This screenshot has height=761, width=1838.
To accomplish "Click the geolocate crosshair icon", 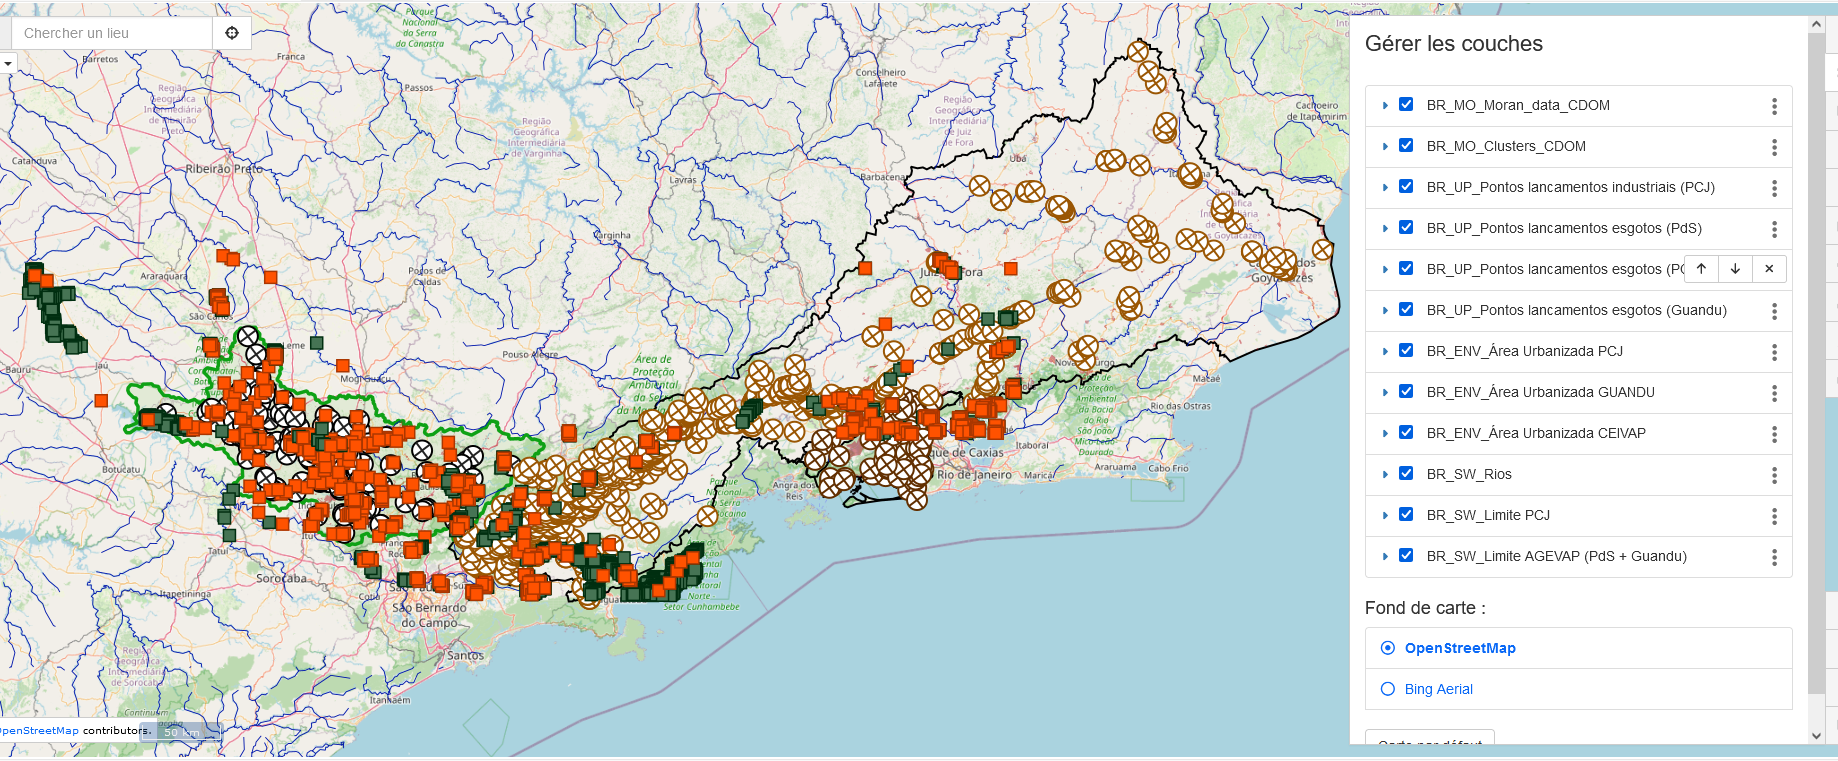I will click(x=232, y=33).
